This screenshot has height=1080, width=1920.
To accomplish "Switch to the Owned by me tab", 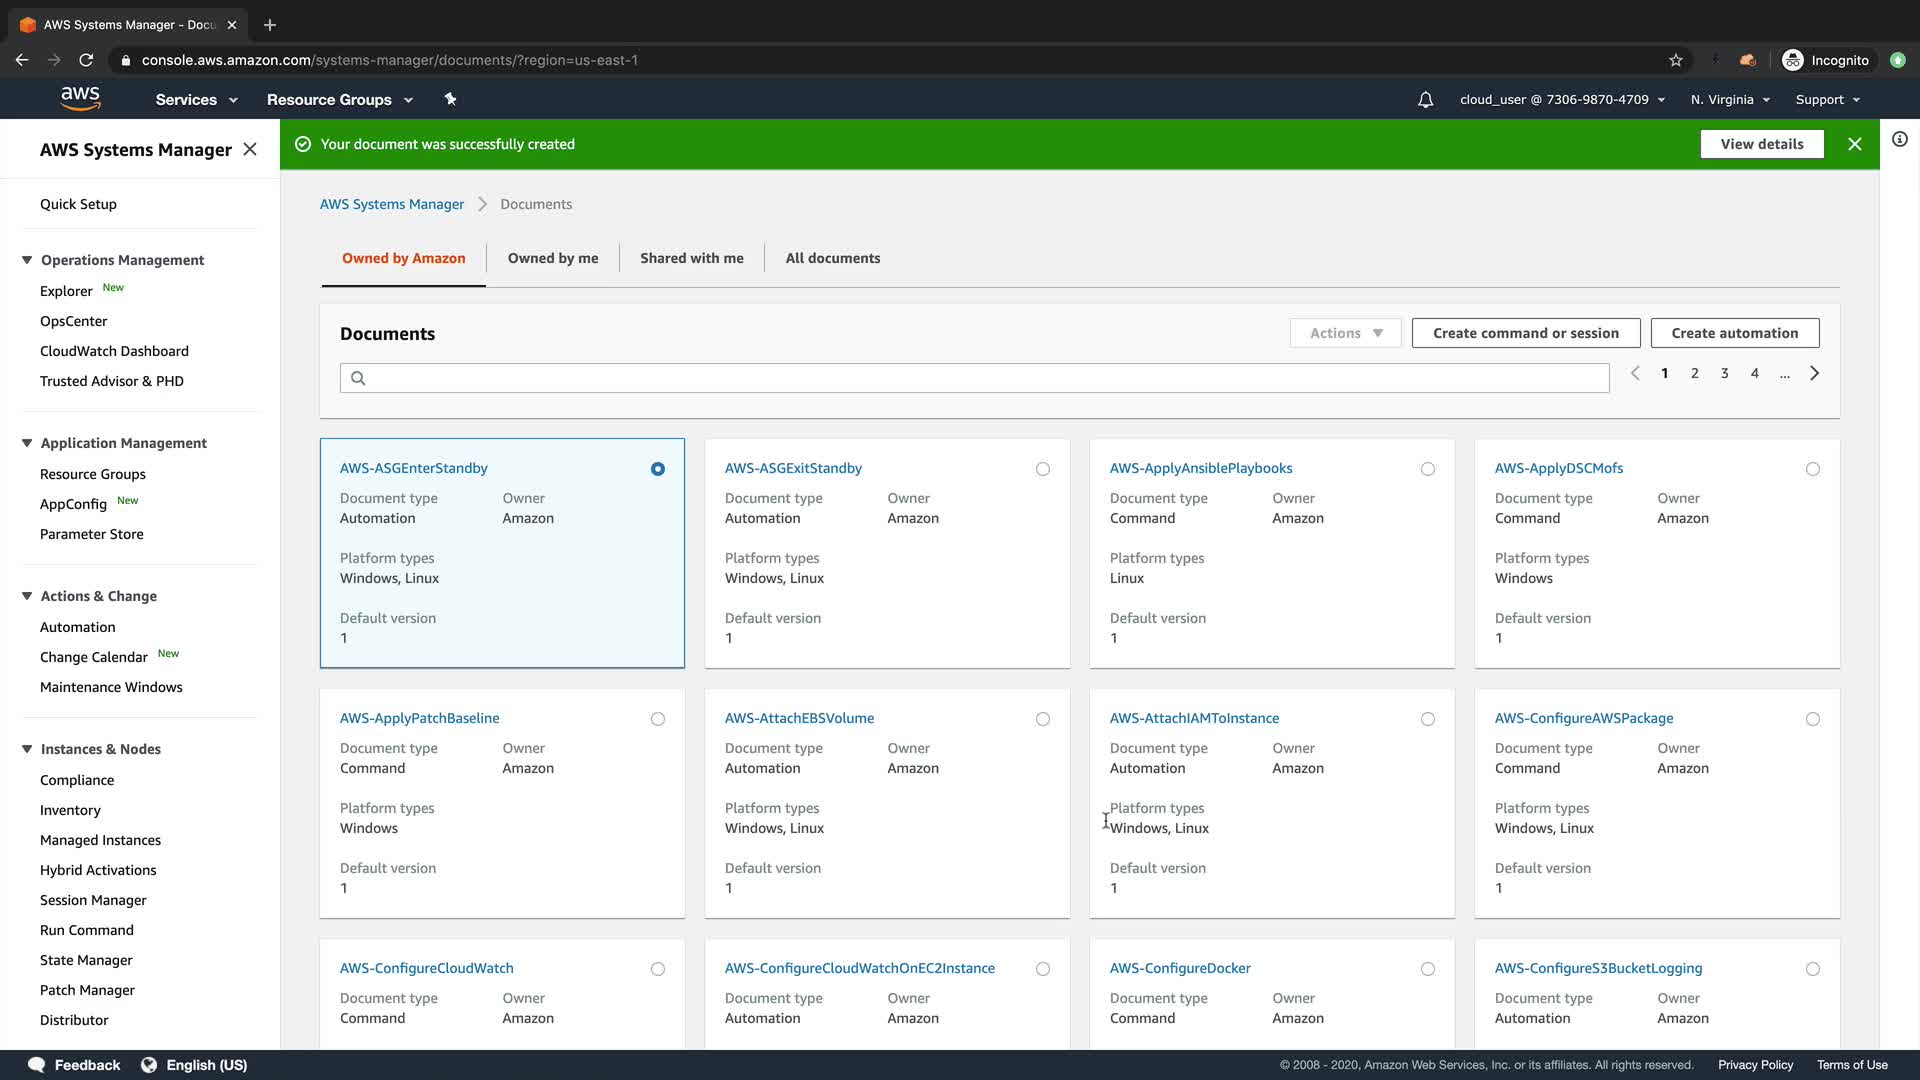I will click(x=552, y=258).
